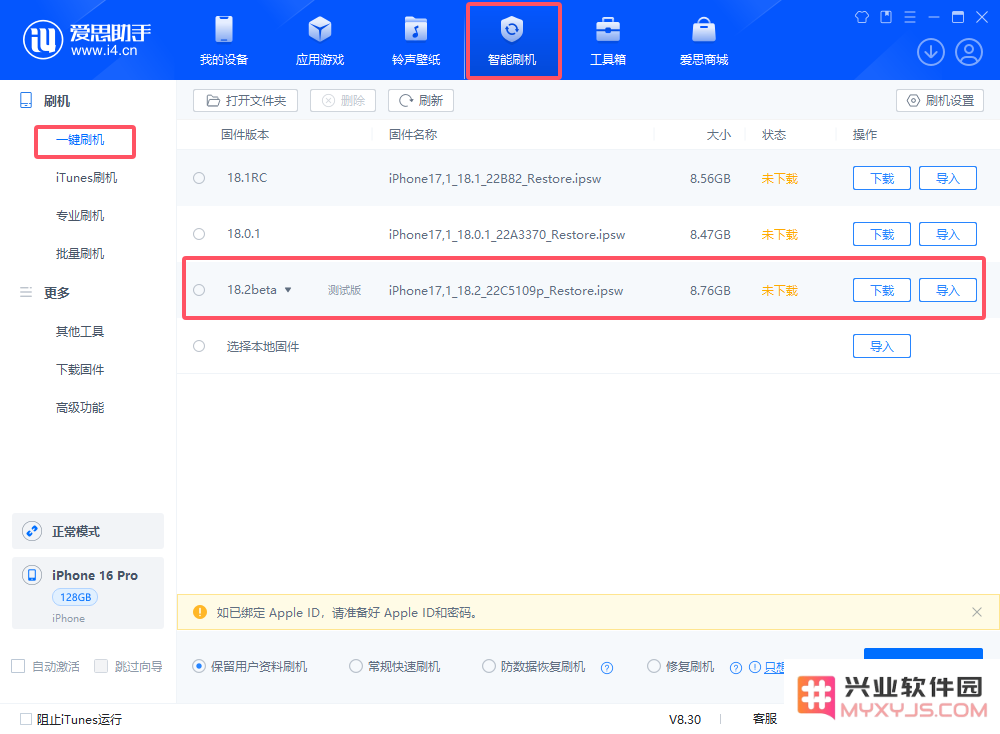The height and width of the screenshot is (734, 1000).
Task: Download the 18.0.1 firmware
Action: click(x=882, y=235)
